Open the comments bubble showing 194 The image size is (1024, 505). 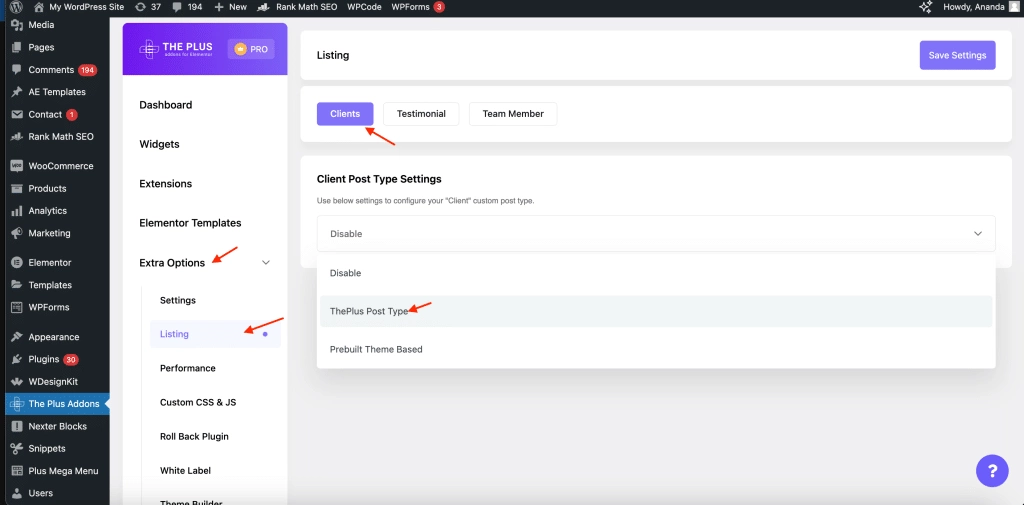176,7
